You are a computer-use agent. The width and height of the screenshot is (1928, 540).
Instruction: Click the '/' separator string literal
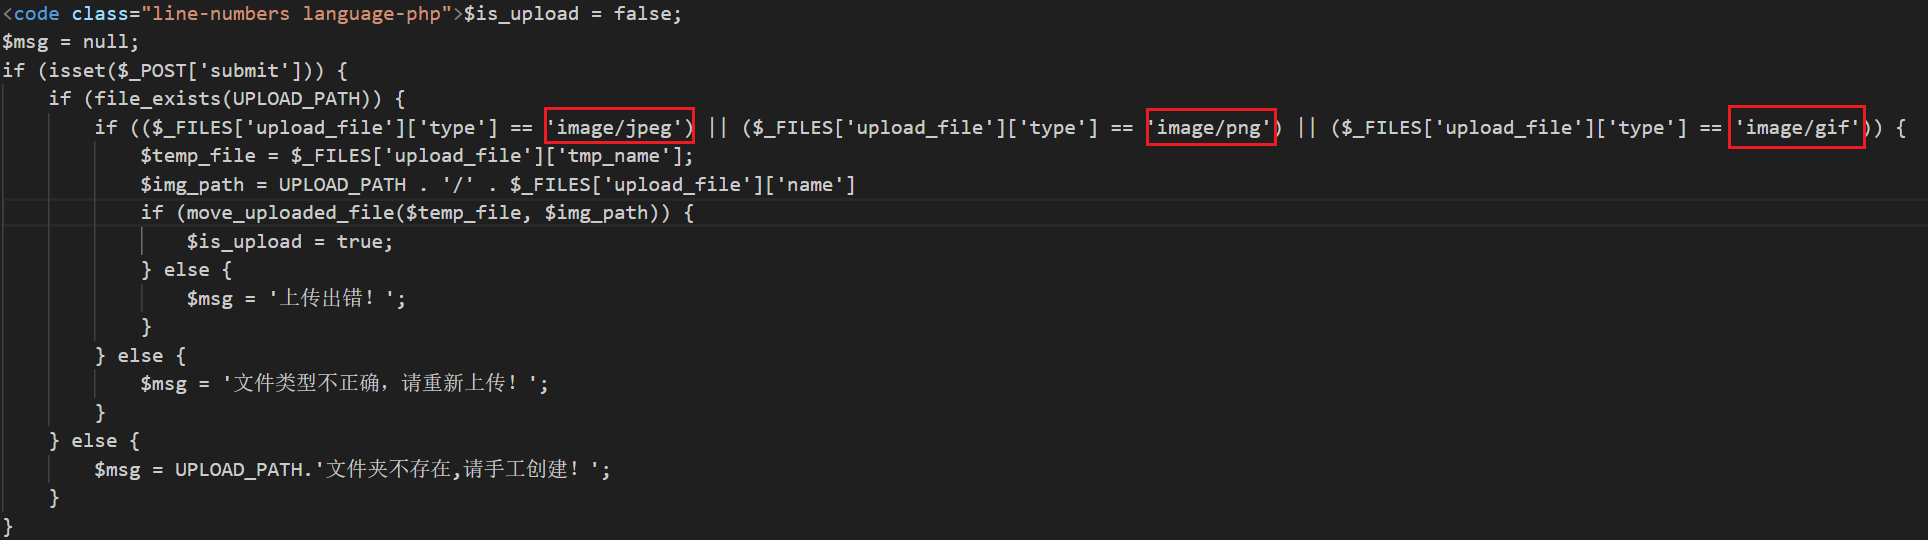[458, 185]
